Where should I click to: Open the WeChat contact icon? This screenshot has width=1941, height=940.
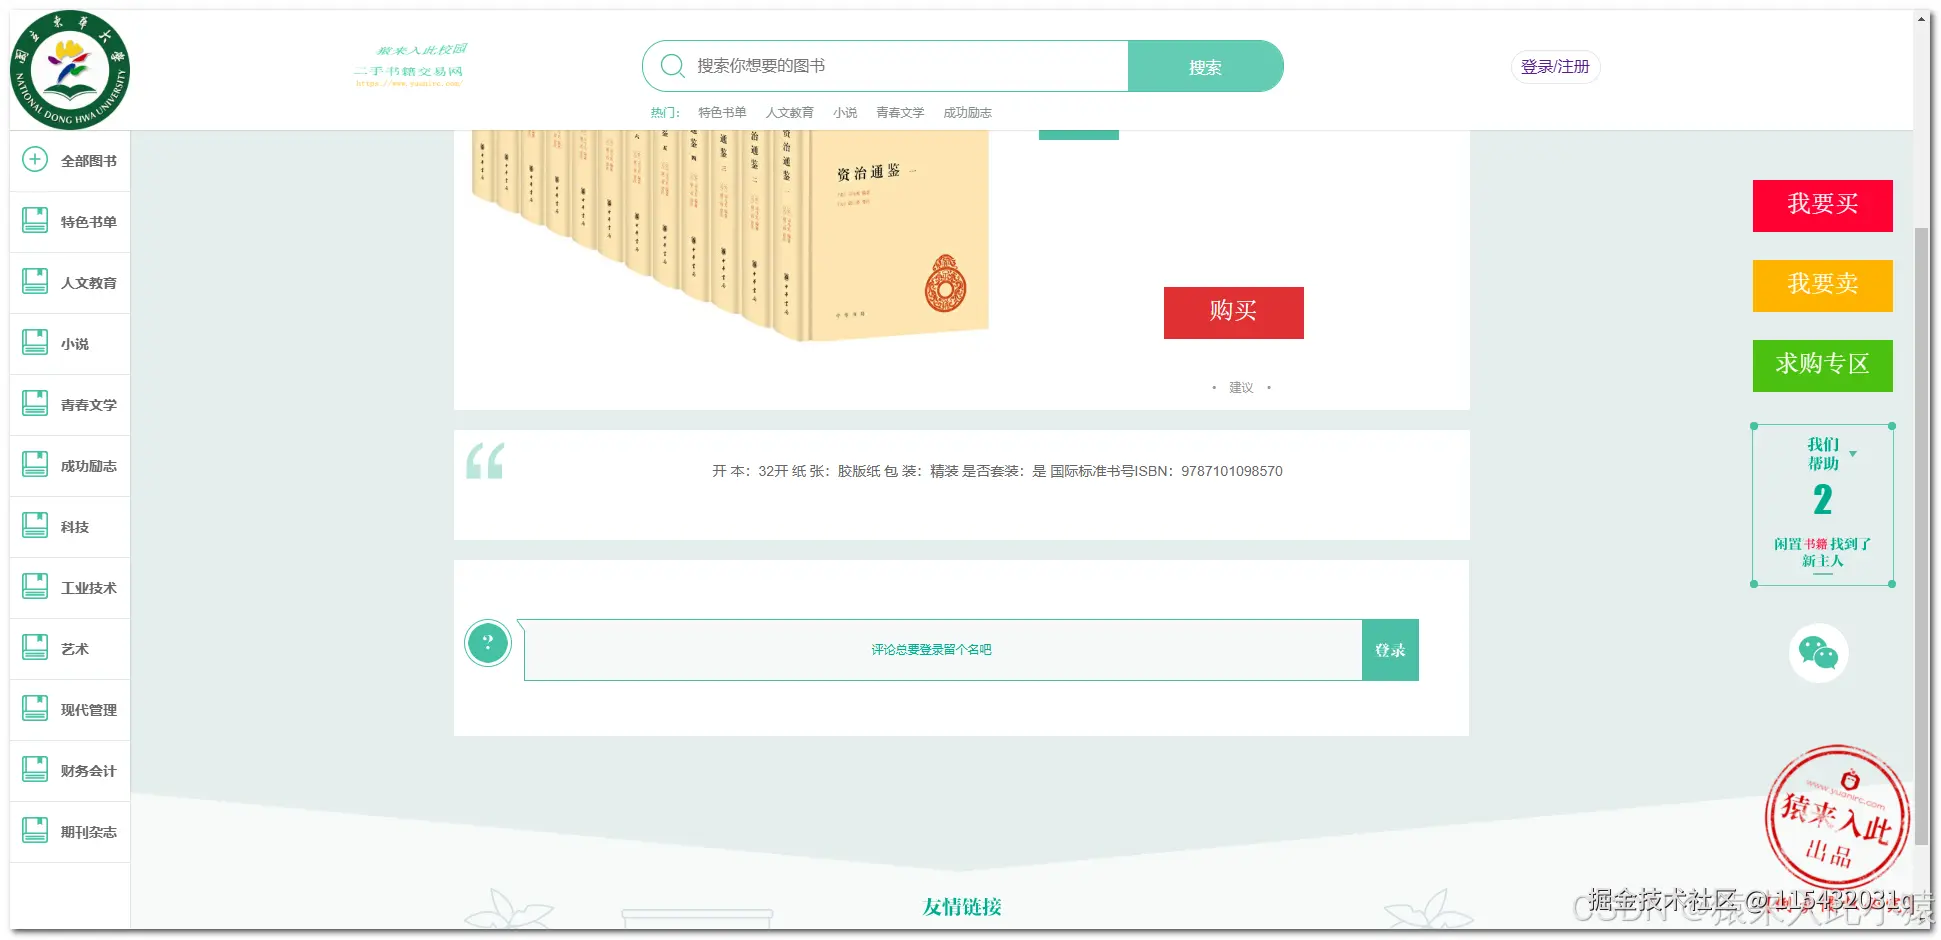coord(1819,652)
